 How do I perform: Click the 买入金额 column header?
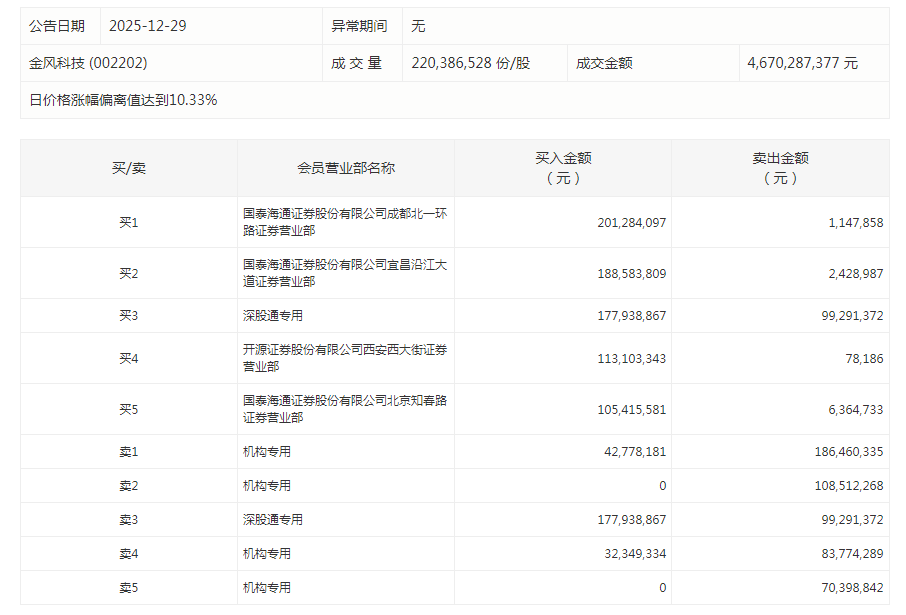pyautogui.click(x=563, y=168)
